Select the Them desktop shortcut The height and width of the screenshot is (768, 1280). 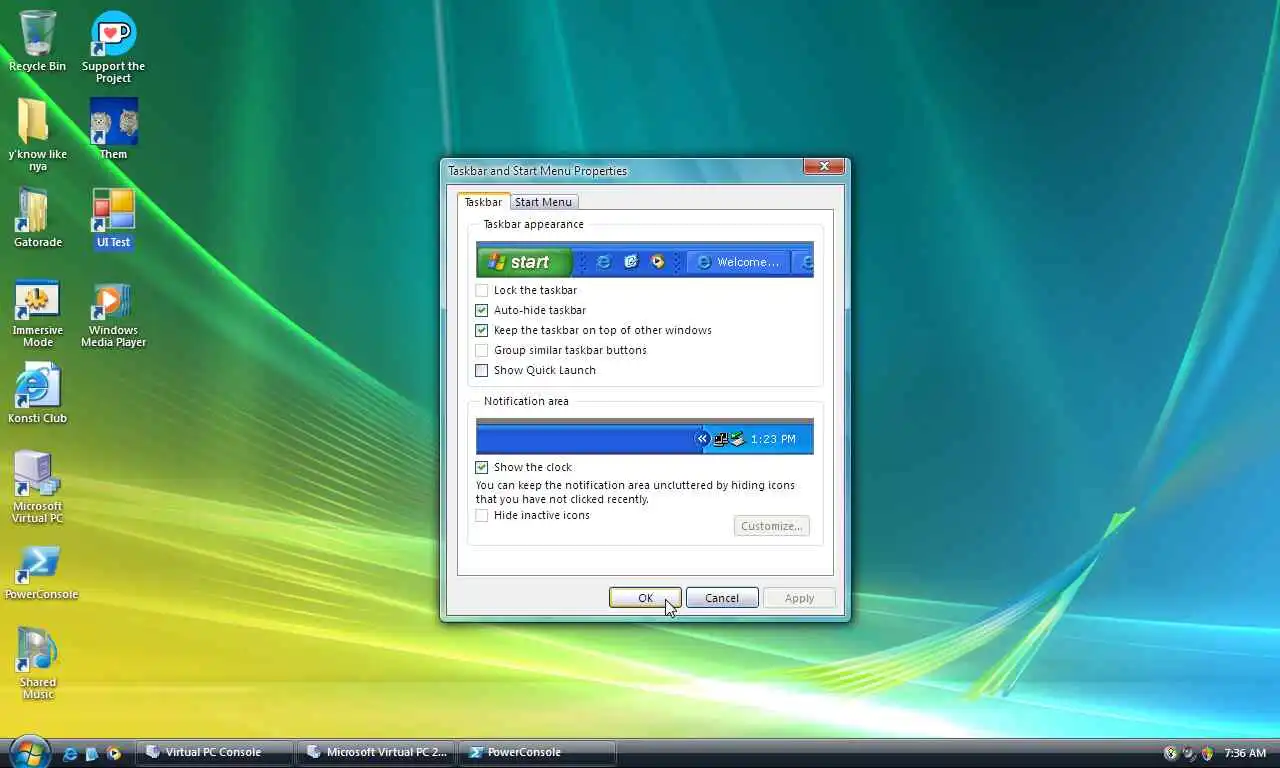point(113,129)
